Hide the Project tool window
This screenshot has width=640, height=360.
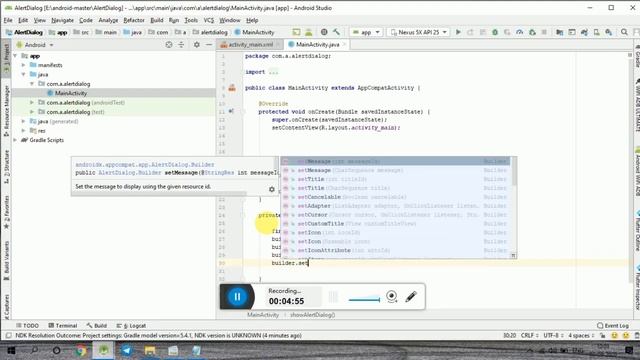(209, 44)
